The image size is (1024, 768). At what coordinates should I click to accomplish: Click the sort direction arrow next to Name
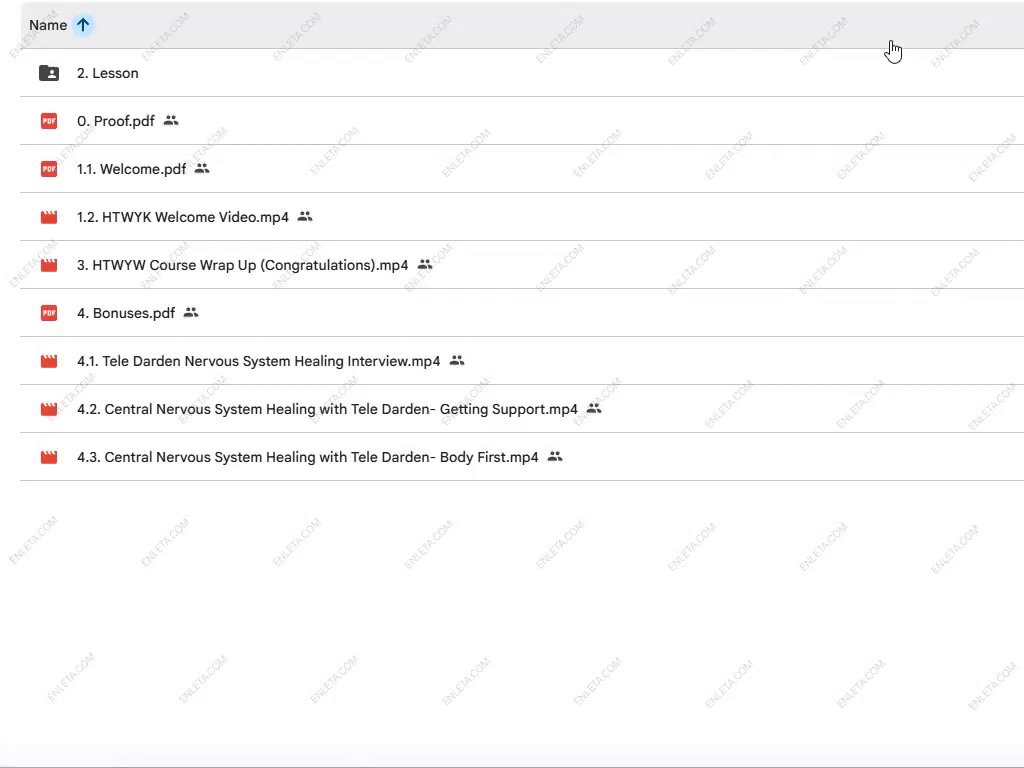pyautogui.click(x=83, y=25)
